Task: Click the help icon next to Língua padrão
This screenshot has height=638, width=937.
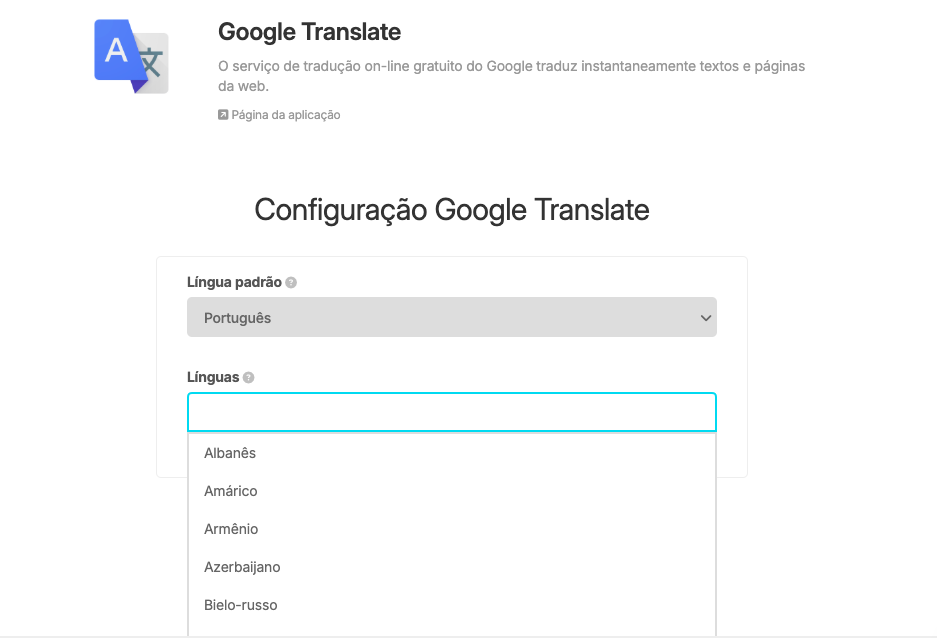Action: tap(291, 283)
